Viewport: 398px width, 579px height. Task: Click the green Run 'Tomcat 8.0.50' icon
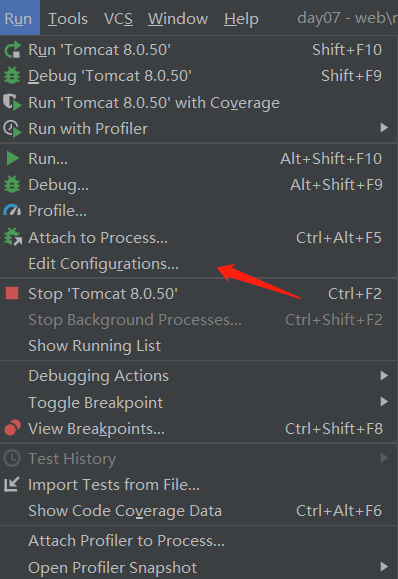12,50
